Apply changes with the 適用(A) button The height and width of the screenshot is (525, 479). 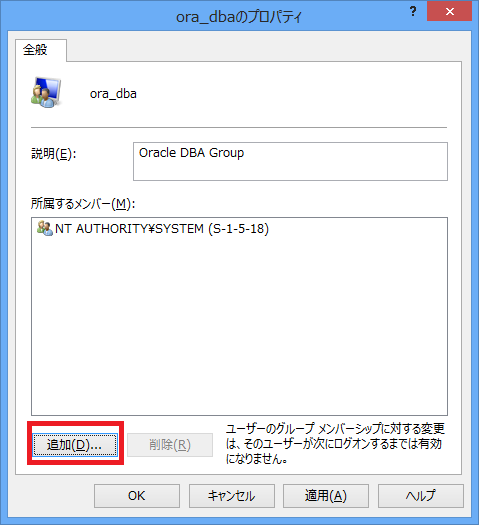[x=326, y=496]
